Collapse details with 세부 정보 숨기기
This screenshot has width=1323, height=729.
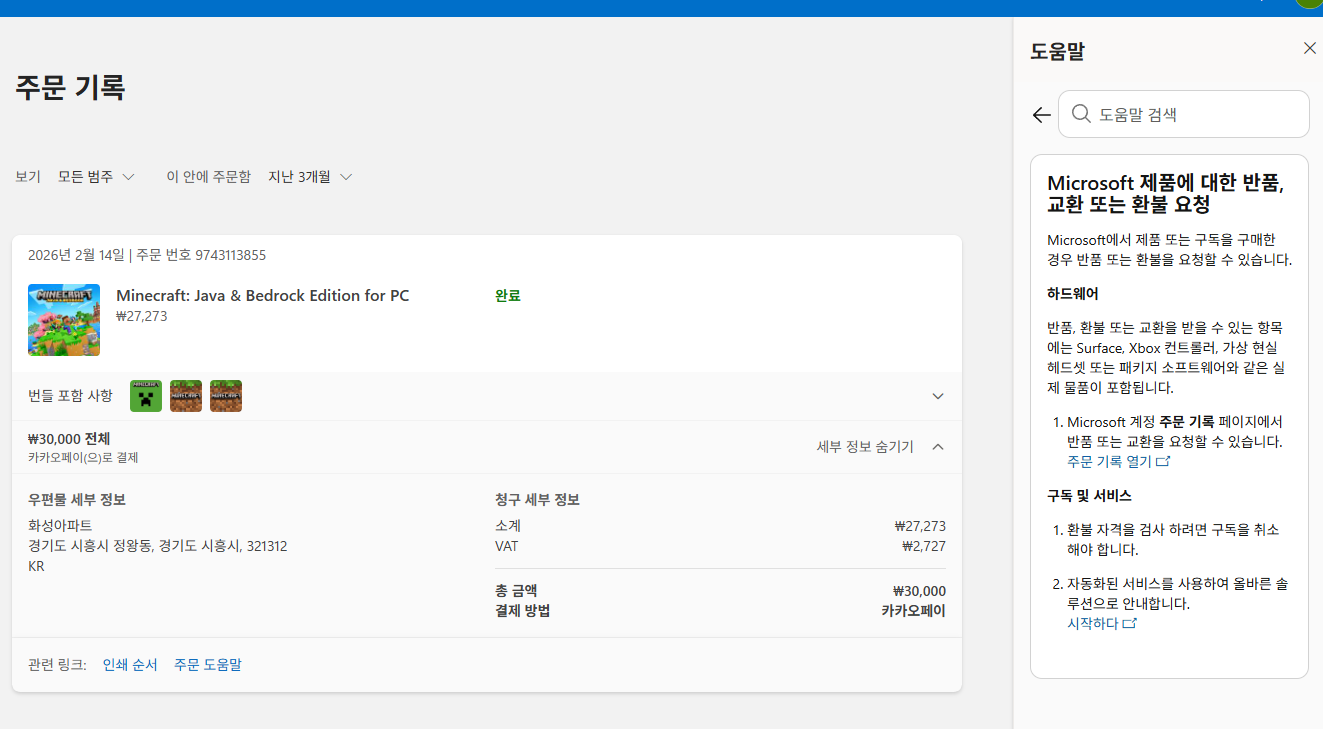coord(880,447)
